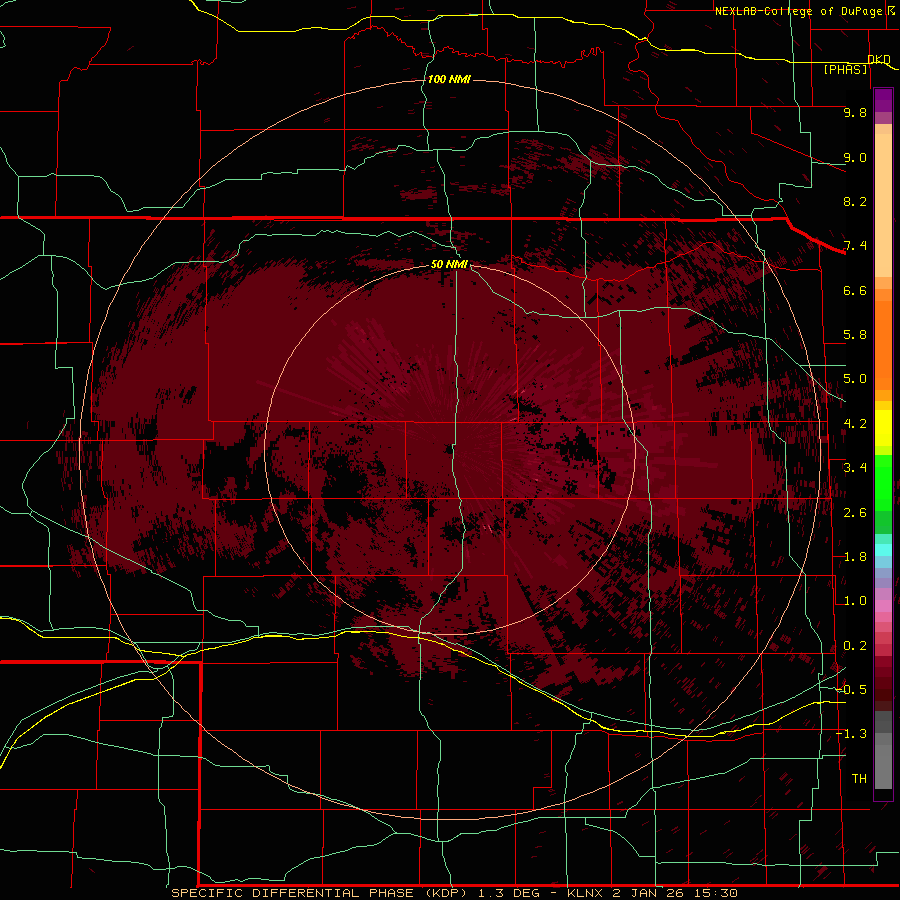
Task: Select the 3.4 value on the color scale
Action: click(855, 468)
